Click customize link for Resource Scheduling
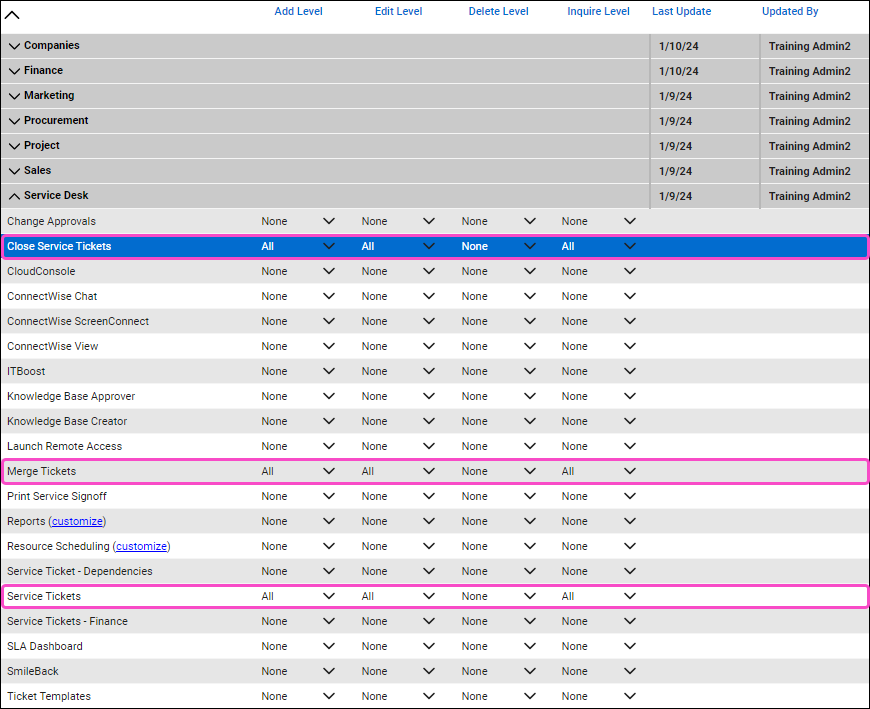Image resolution: width=870 pixels, height=709 pixels. coord(141,546)
